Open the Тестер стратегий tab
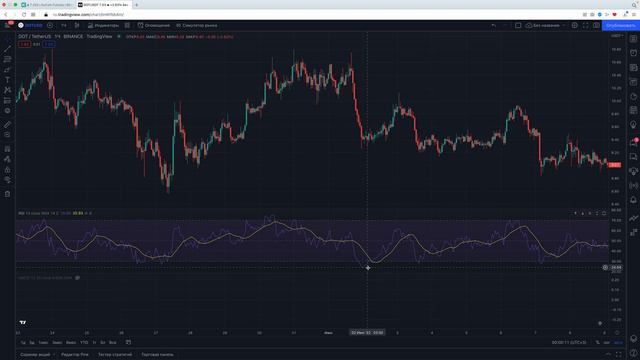Viewport: 640px width, 360px height. click(115, 355)
